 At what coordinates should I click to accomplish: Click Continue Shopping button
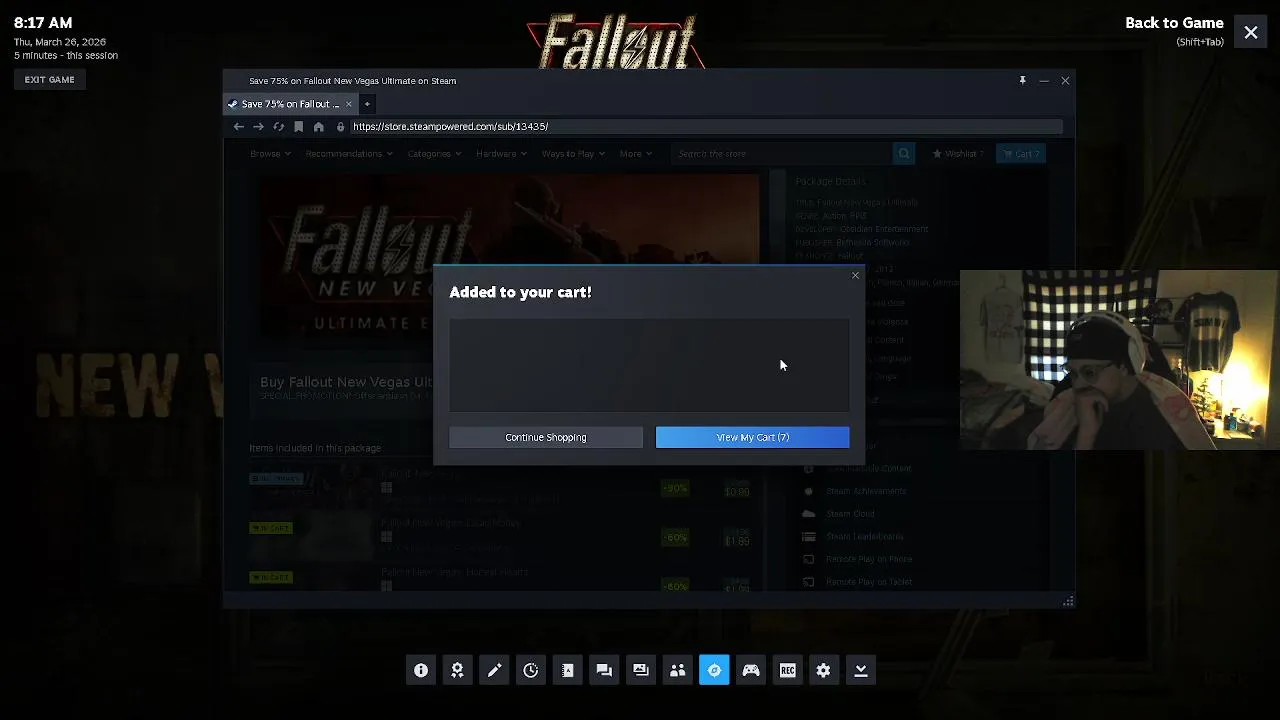pos(546,437)
